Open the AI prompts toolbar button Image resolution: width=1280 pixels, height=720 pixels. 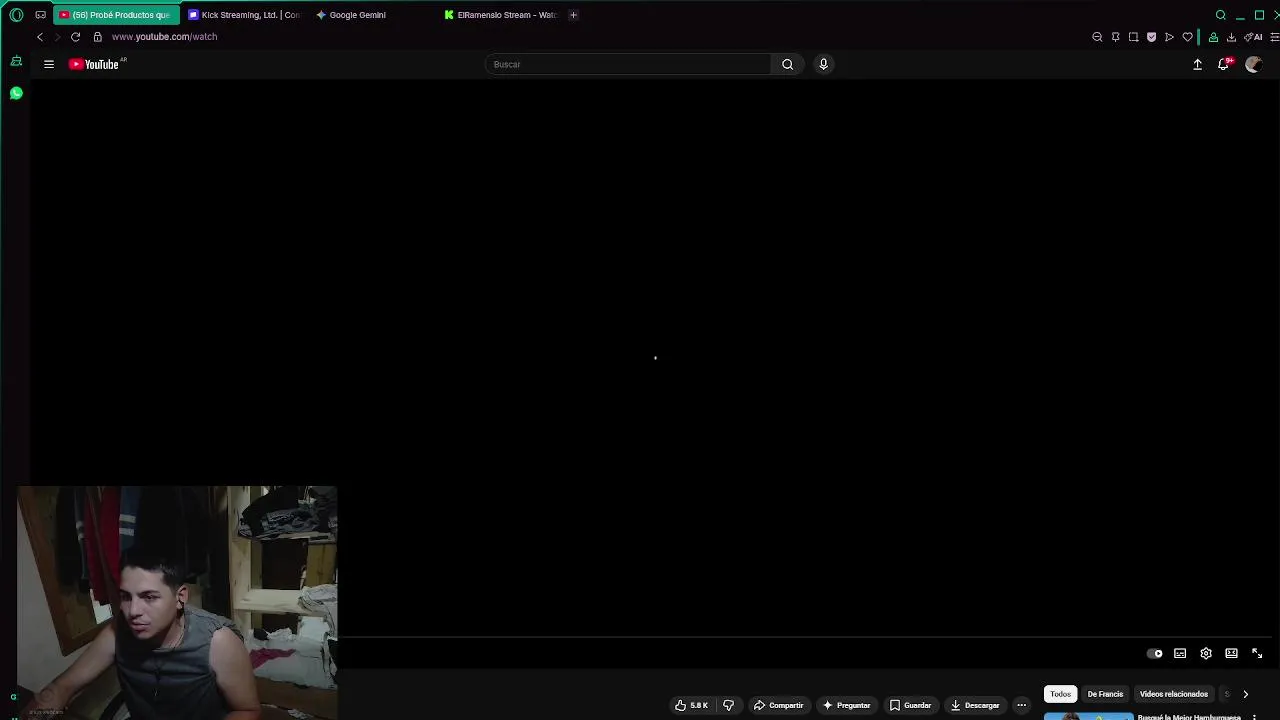(x=1253, y=37)
